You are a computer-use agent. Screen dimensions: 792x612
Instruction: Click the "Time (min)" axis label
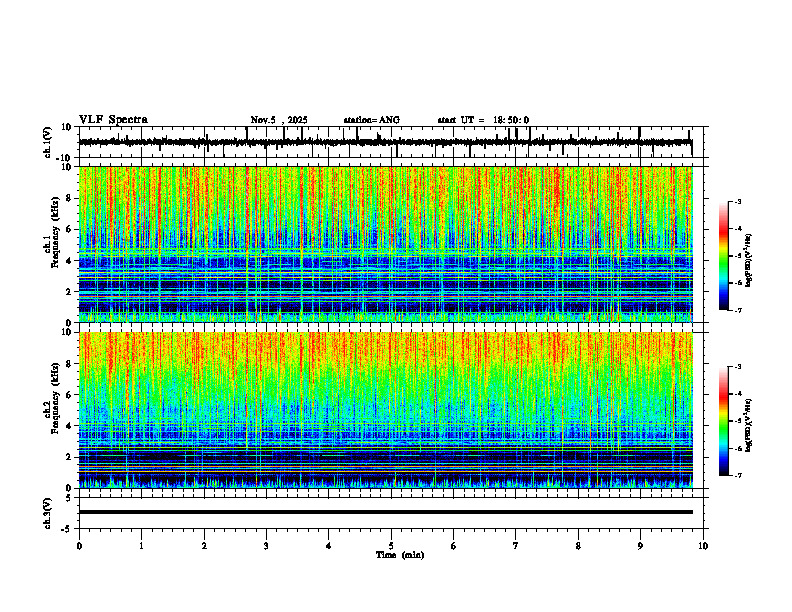[x=400, y=555]
